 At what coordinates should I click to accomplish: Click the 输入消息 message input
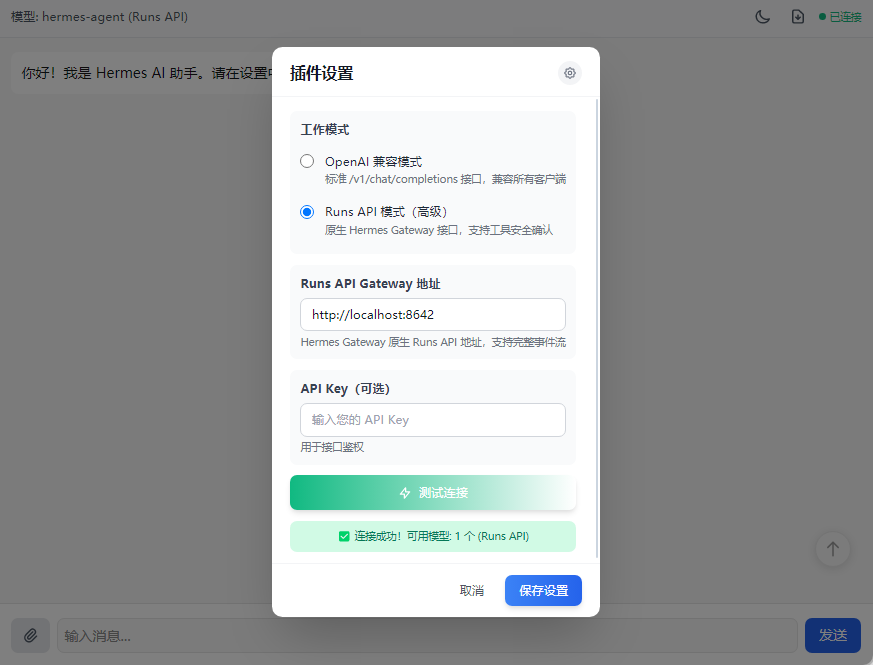(x=427, y=635)
